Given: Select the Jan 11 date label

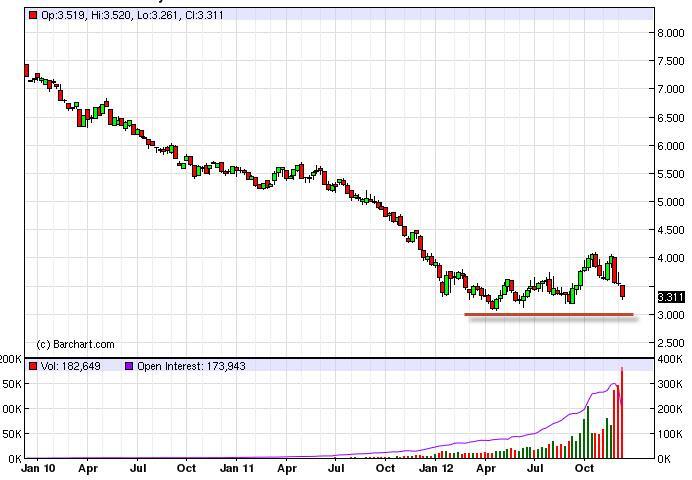Looking at the screenshot, I should click(x=237, y=467).
